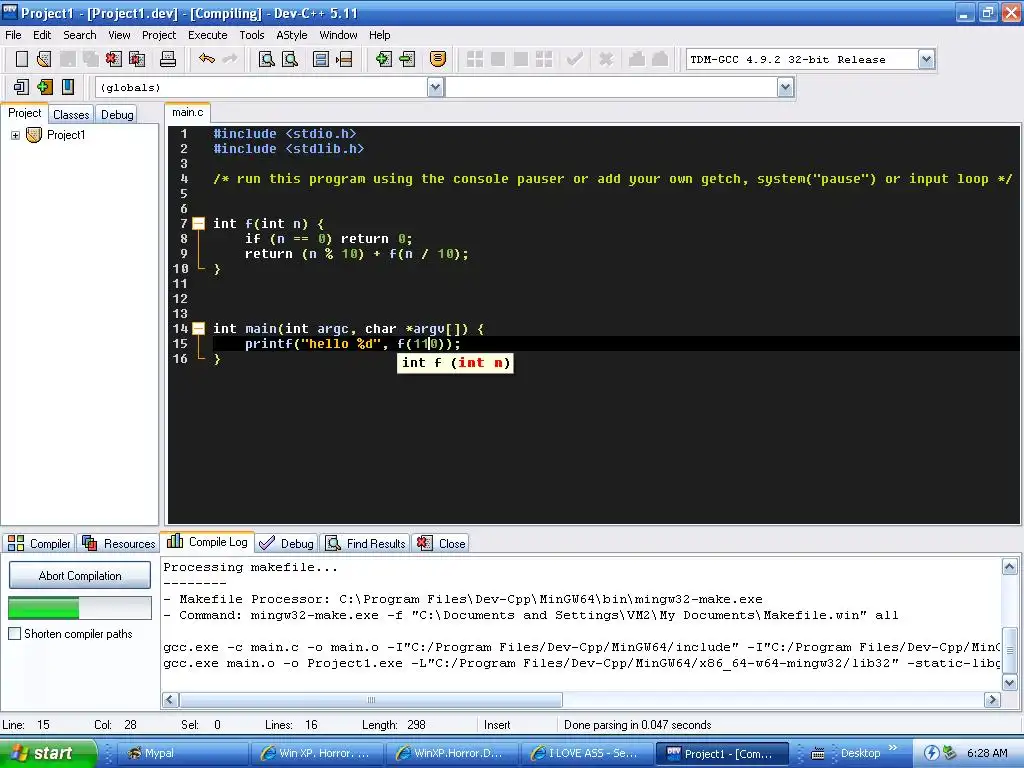Open the AStyle menu
Screen dimensions: 1024x768
point(291,35)
